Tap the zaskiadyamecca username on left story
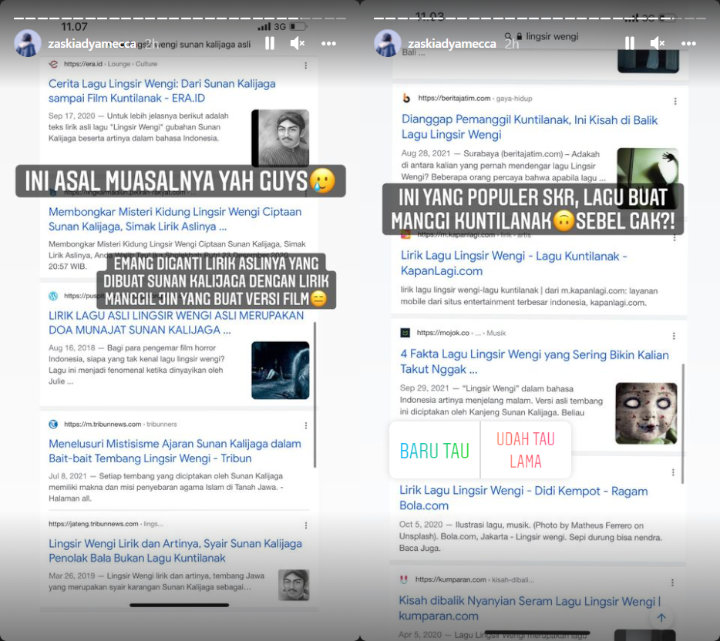Viewport: 720px width, 641px height. pos(92,44)
